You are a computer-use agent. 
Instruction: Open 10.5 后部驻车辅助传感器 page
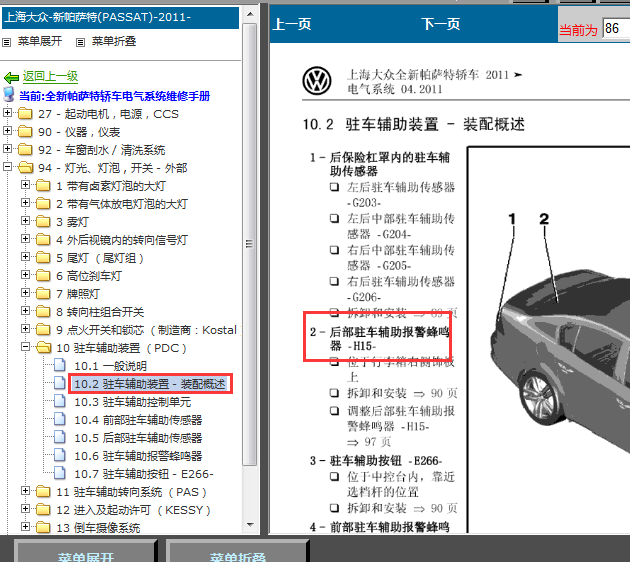click(x=138, y=438)
